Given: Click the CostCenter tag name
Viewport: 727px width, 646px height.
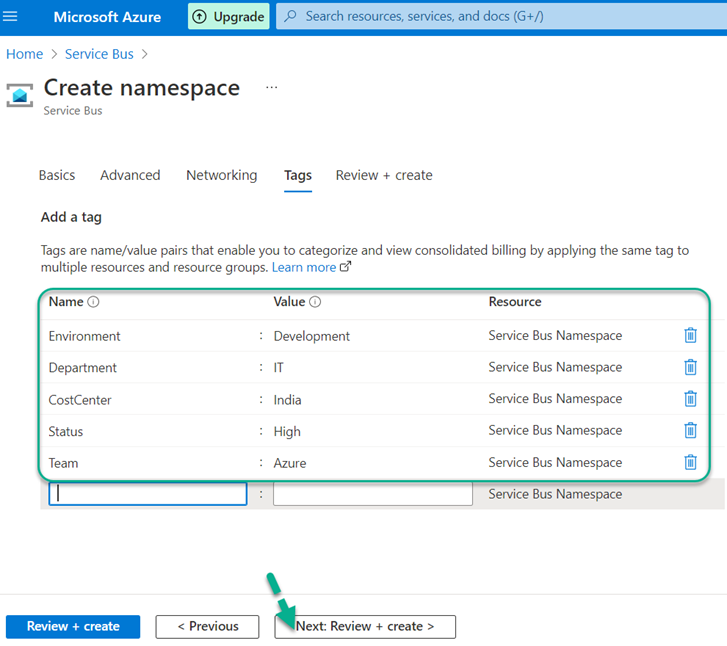Looking at the screenshot, I should 80,400.
